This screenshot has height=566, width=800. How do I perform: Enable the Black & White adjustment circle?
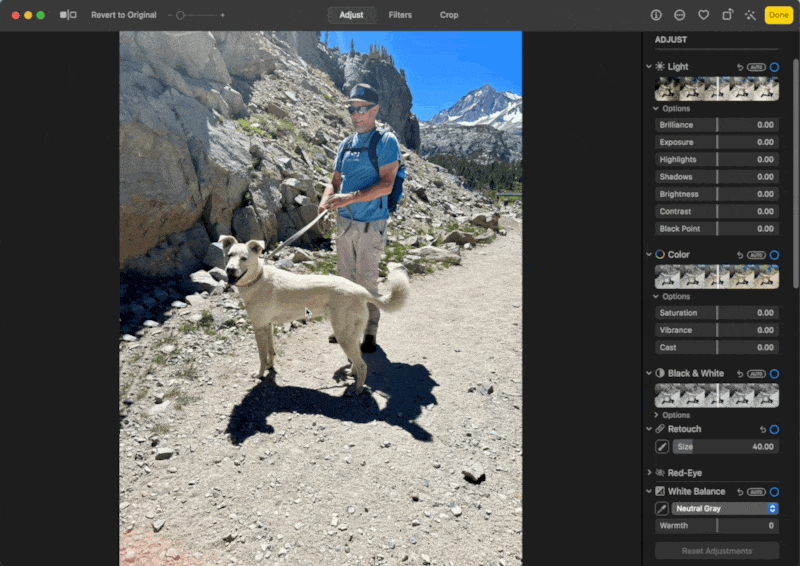coord(774,373)
